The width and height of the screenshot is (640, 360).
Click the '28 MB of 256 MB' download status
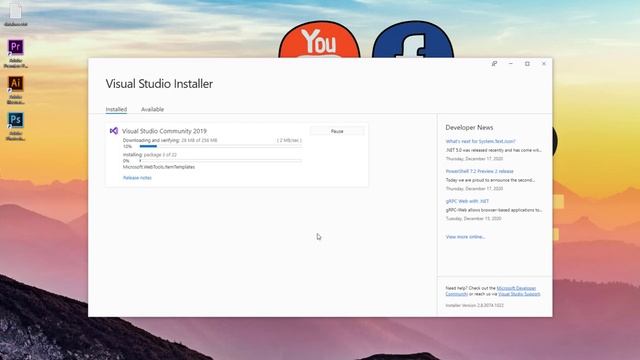coord(199,140)
